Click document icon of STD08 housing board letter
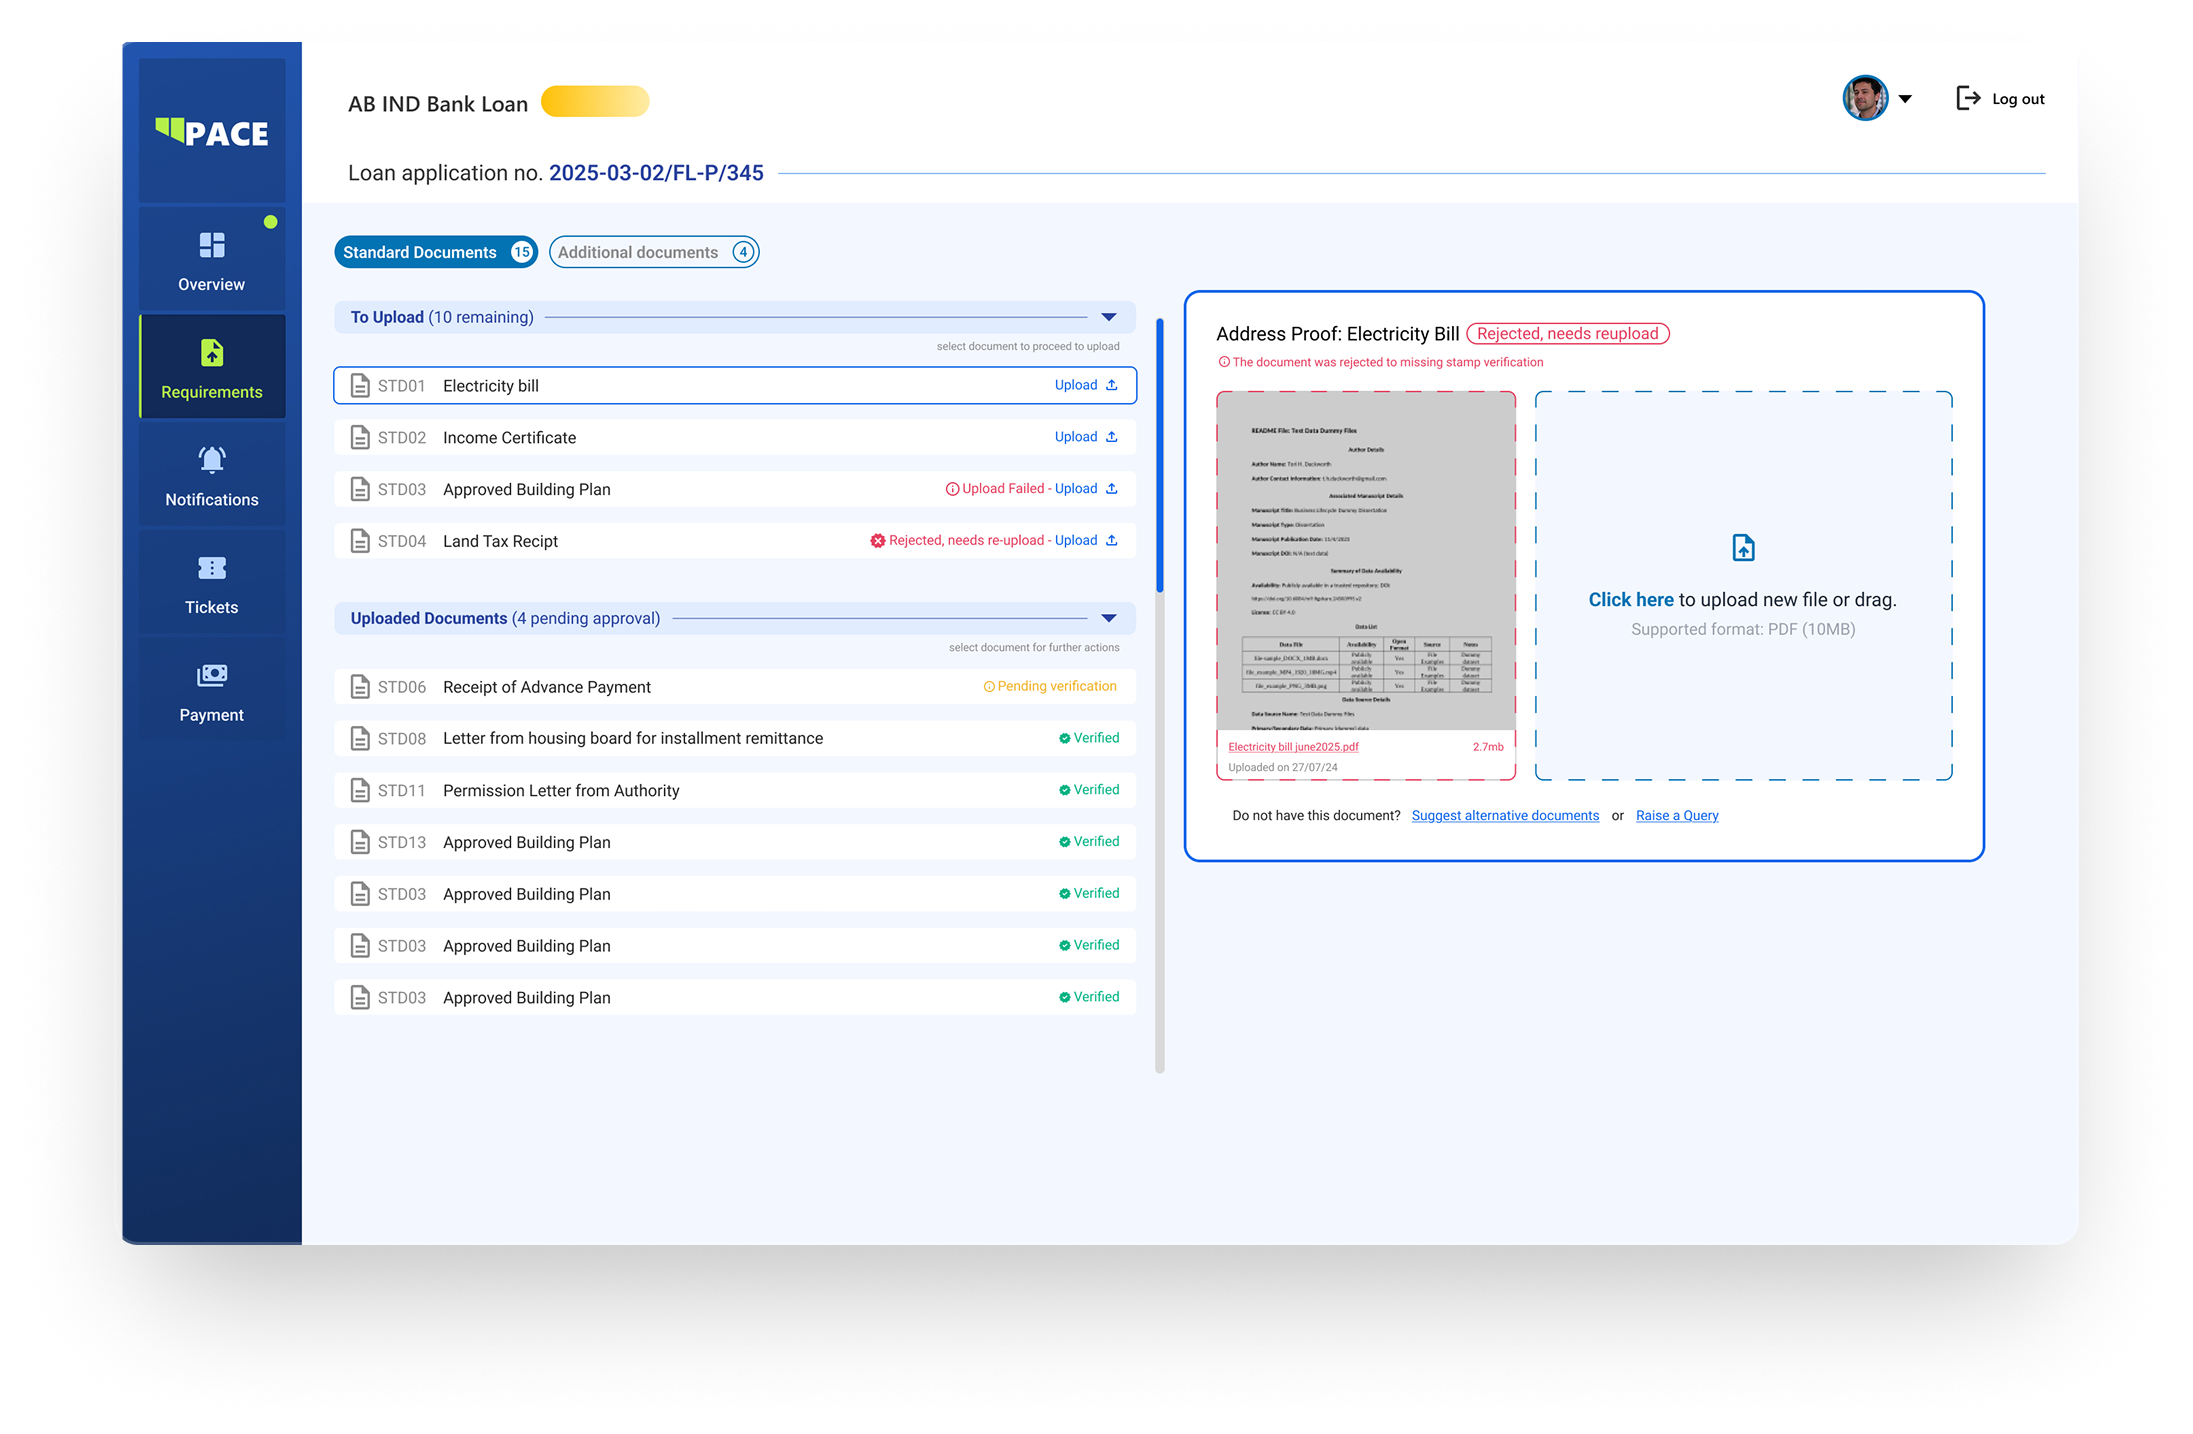2193x1434 pixels. point(360,739)
